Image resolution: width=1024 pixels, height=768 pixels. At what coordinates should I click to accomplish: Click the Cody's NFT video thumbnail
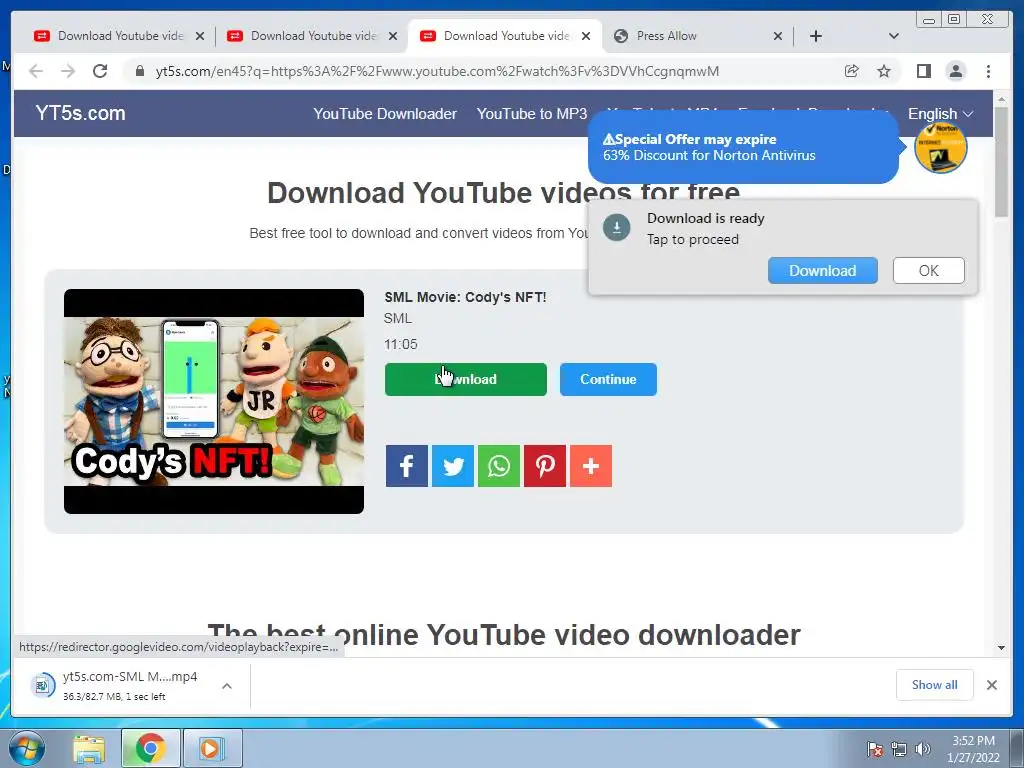click(x=214, y=401)
